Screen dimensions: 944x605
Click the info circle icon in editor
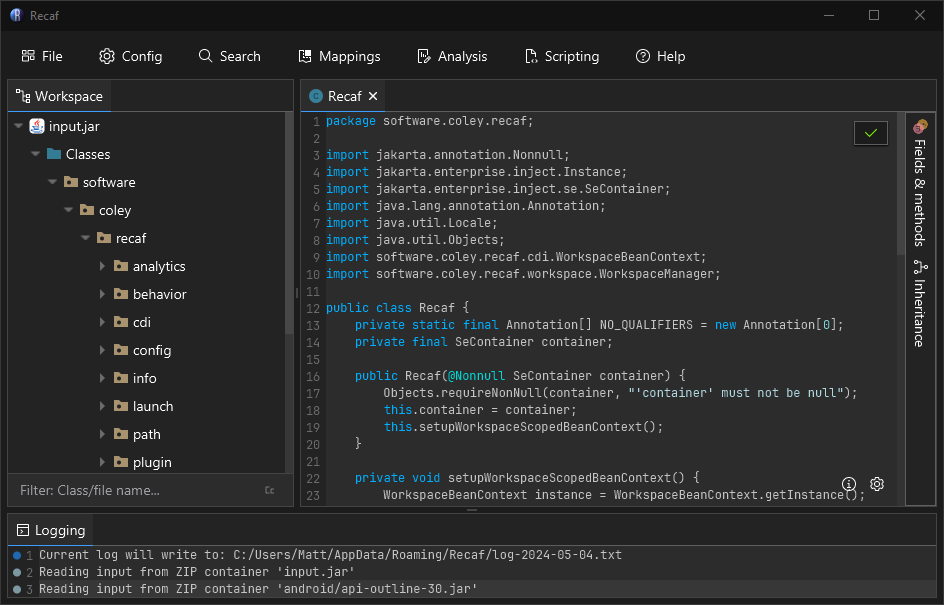click(x=849, y=485)
